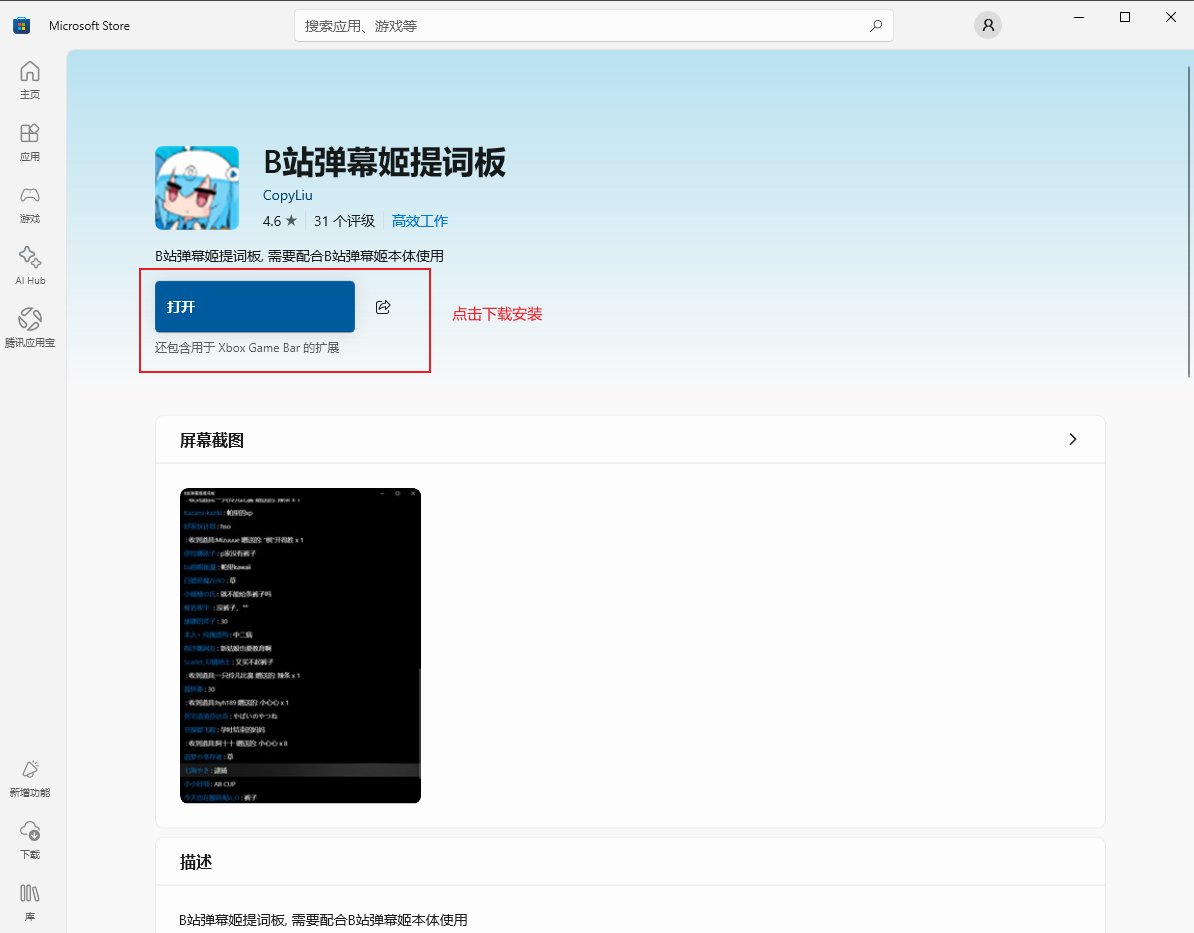
Task: Select the 应用 (Apps) sidebar icon
Action: (x=29, y=142)
